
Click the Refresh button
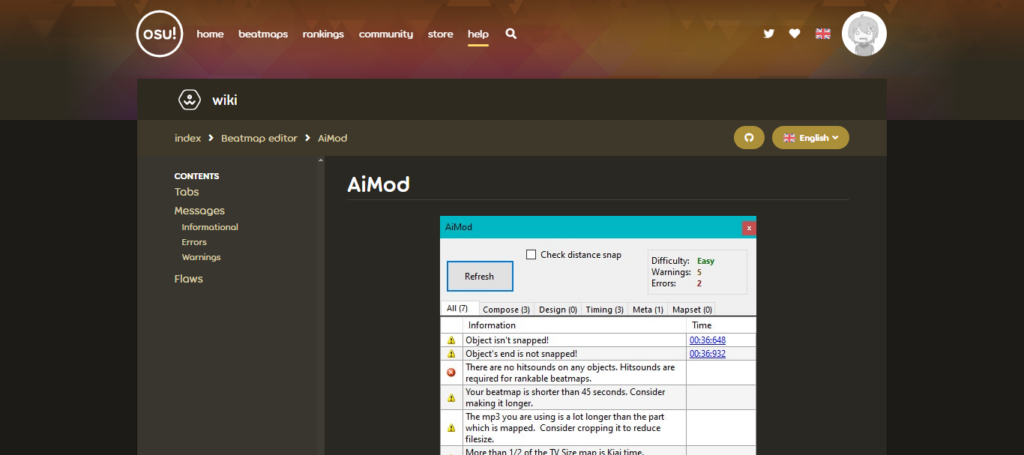click(479, 276)
